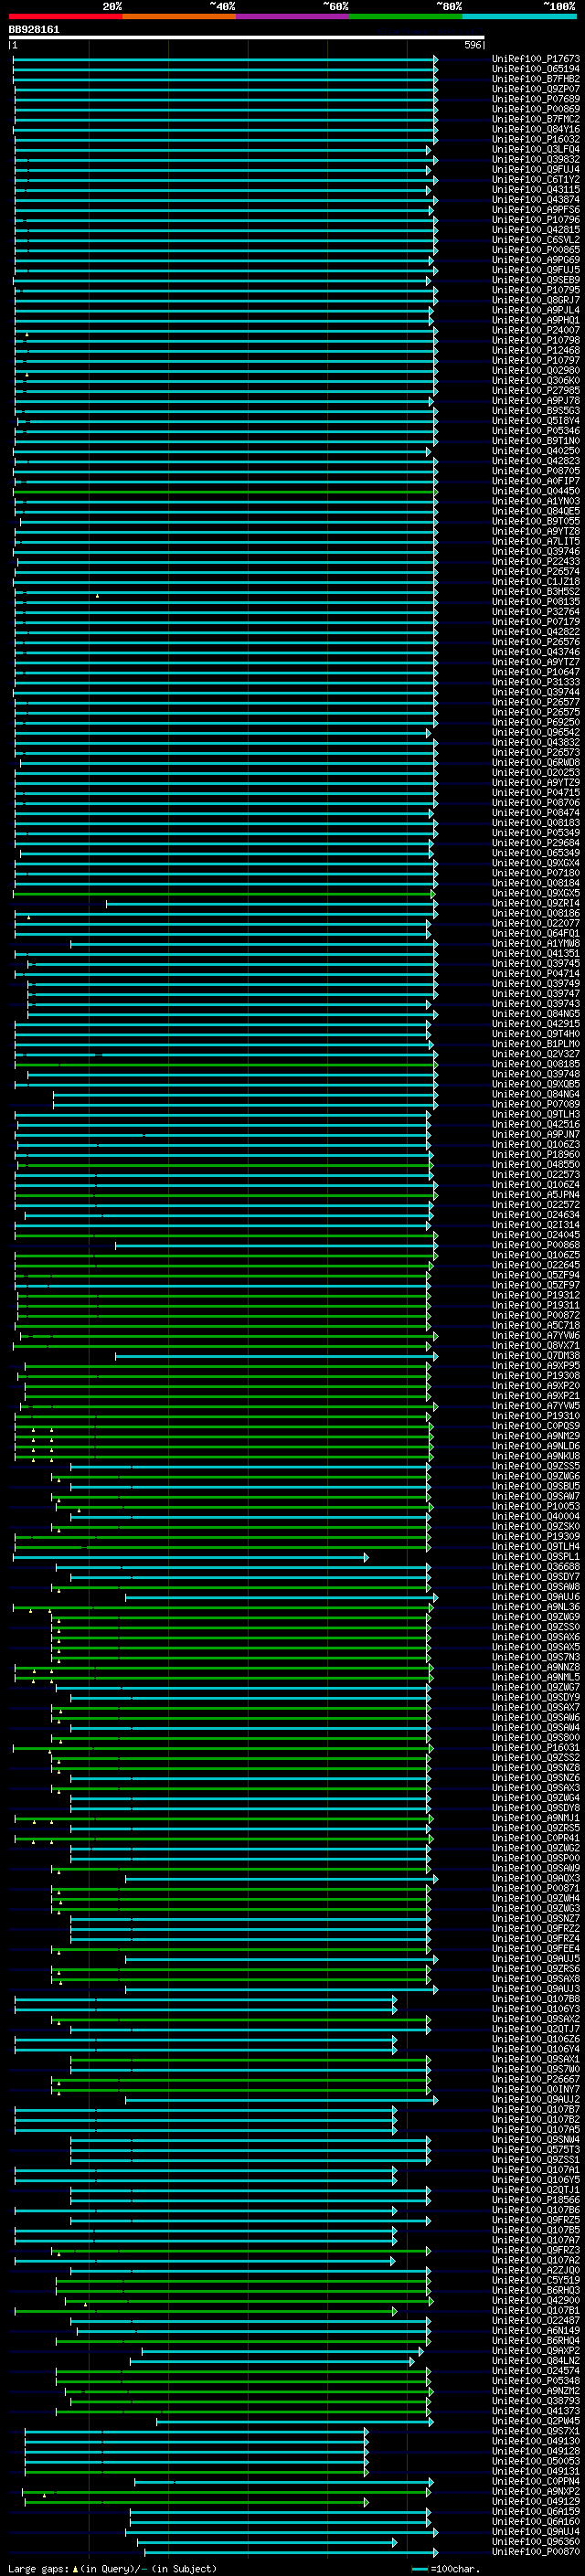Open hit UniRef100_B7FHB2
The width and height of the screenshot is (585, 2576).
point(536,79)
